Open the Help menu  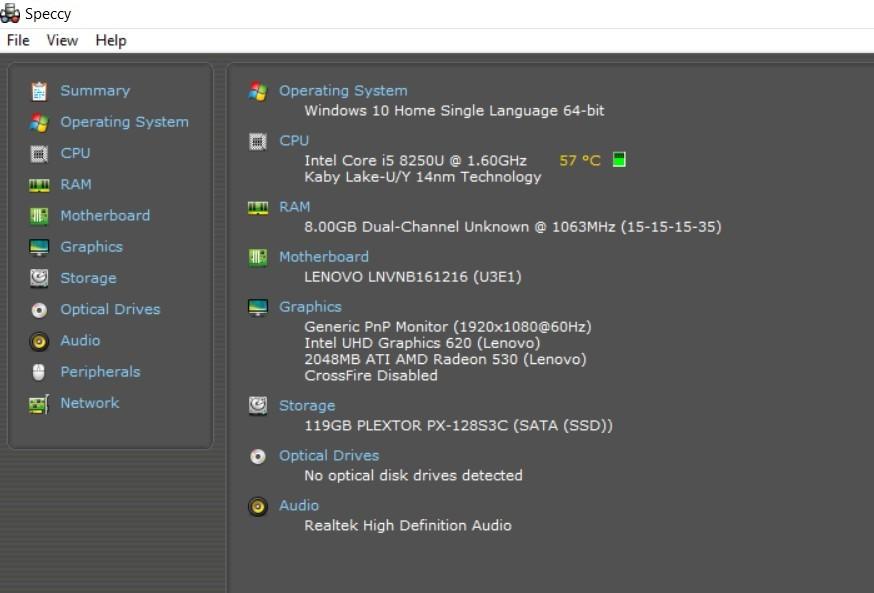[111, 41]
